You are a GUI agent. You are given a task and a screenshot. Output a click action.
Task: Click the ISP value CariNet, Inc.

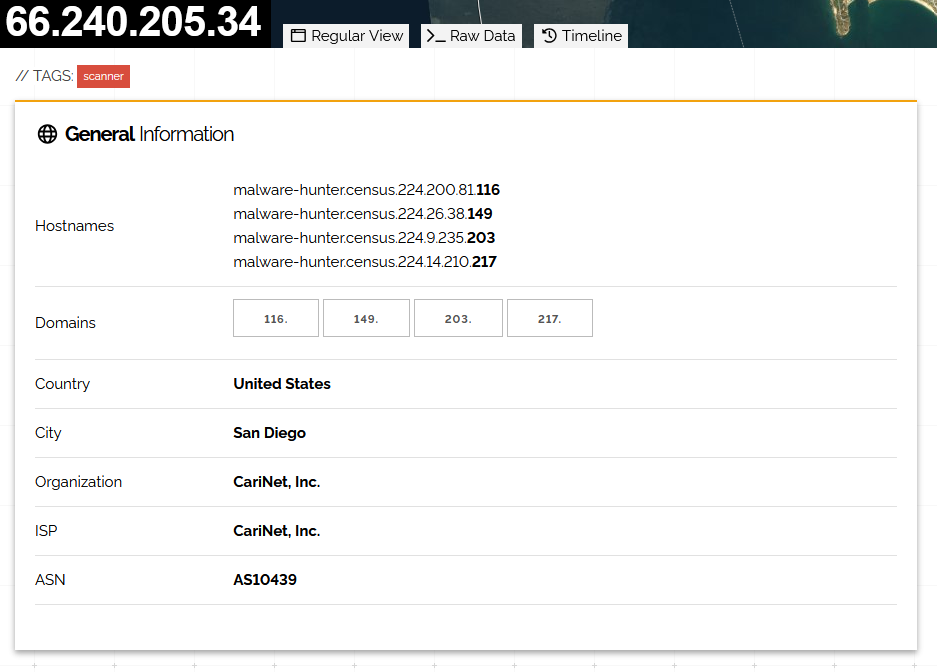(277, 530)
